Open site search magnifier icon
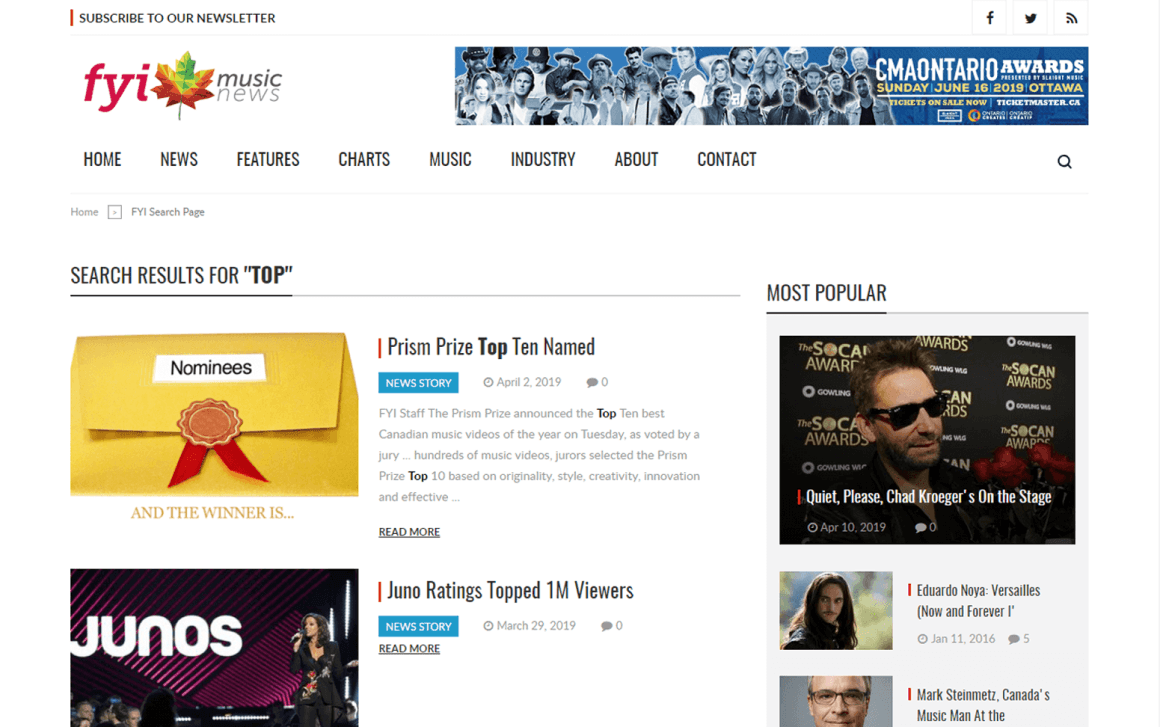Viewport: 1160px width, 727px height. (x=1064, y=161)
